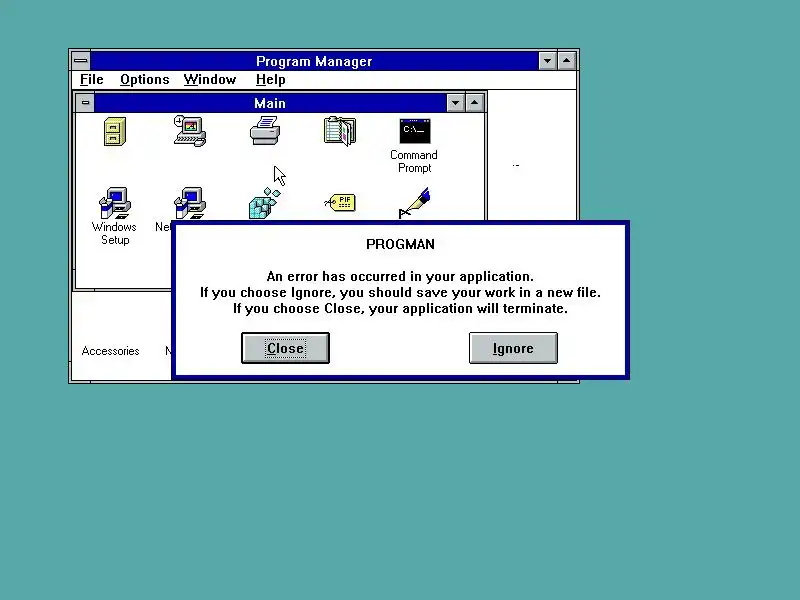Viewport: 800px width, 600px height.
Task: Open the network setup icon beside Windows Setup
Action: (190, 203)
